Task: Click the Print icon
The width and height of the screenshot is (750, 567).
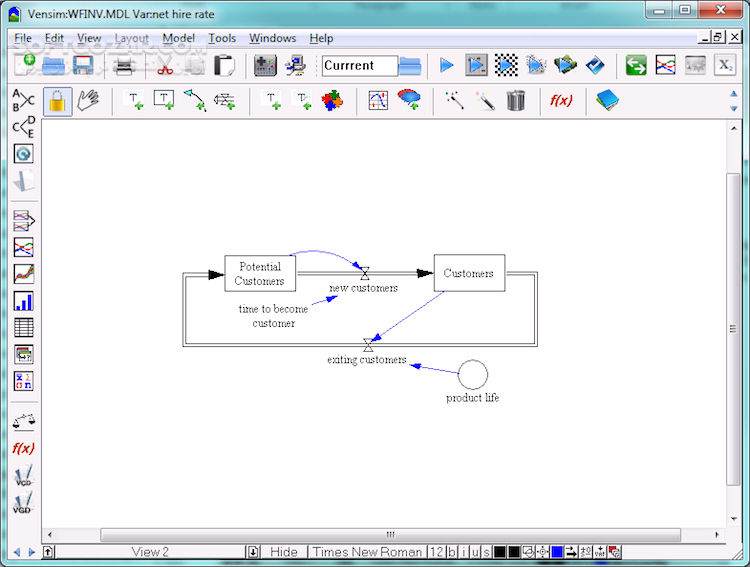Action: click(124, 65)
